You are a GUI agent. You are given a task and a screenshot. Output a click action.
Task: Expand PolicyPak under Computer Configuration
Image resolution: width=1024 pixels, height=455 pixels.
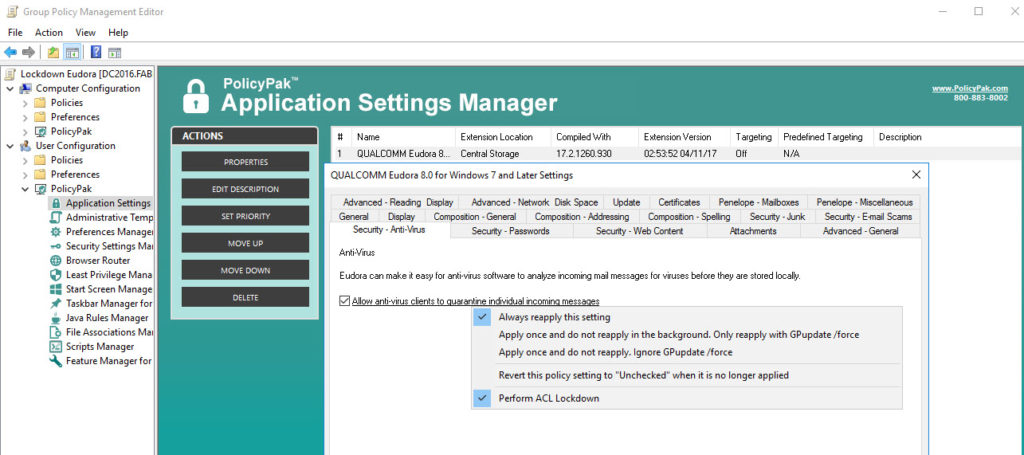click(x=25, y=131)
